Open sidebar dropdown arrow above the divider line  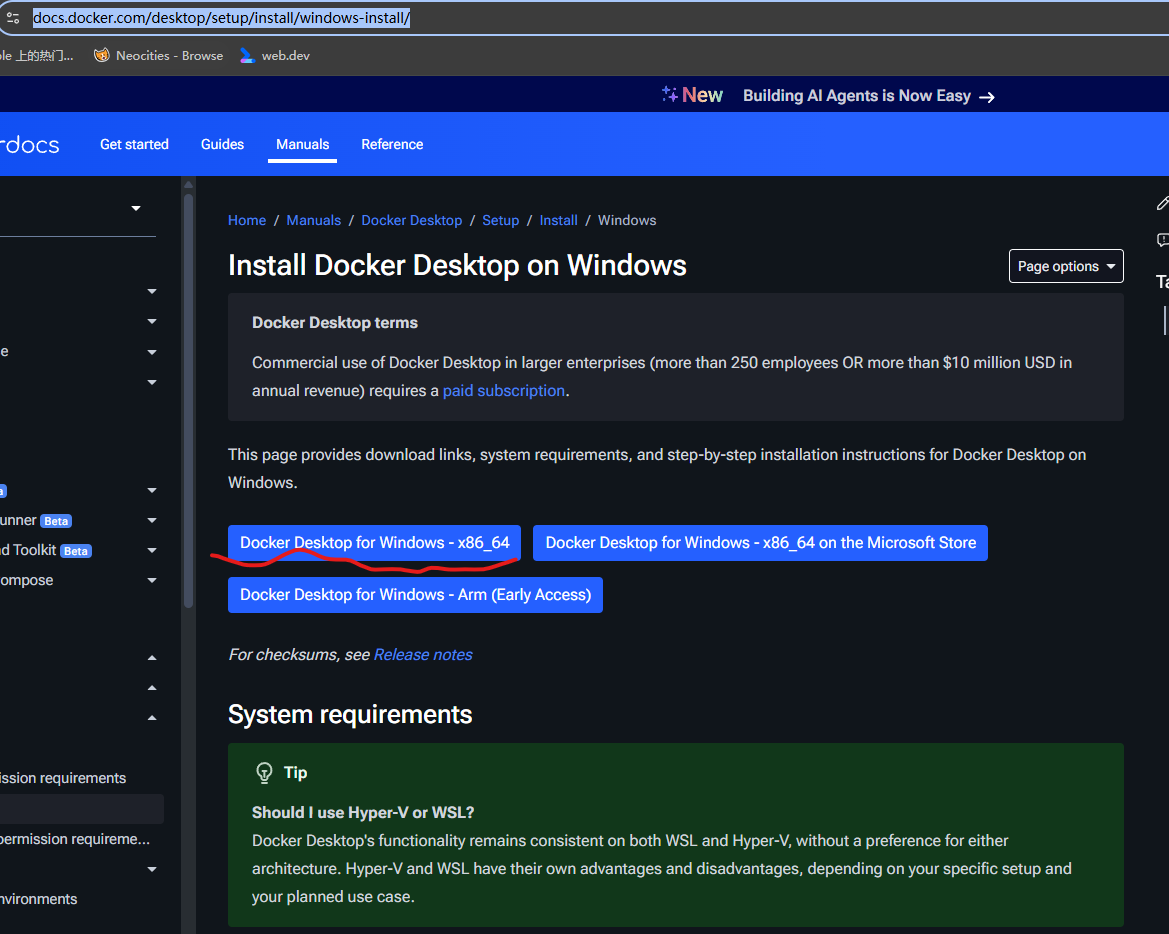click(136, 209)
